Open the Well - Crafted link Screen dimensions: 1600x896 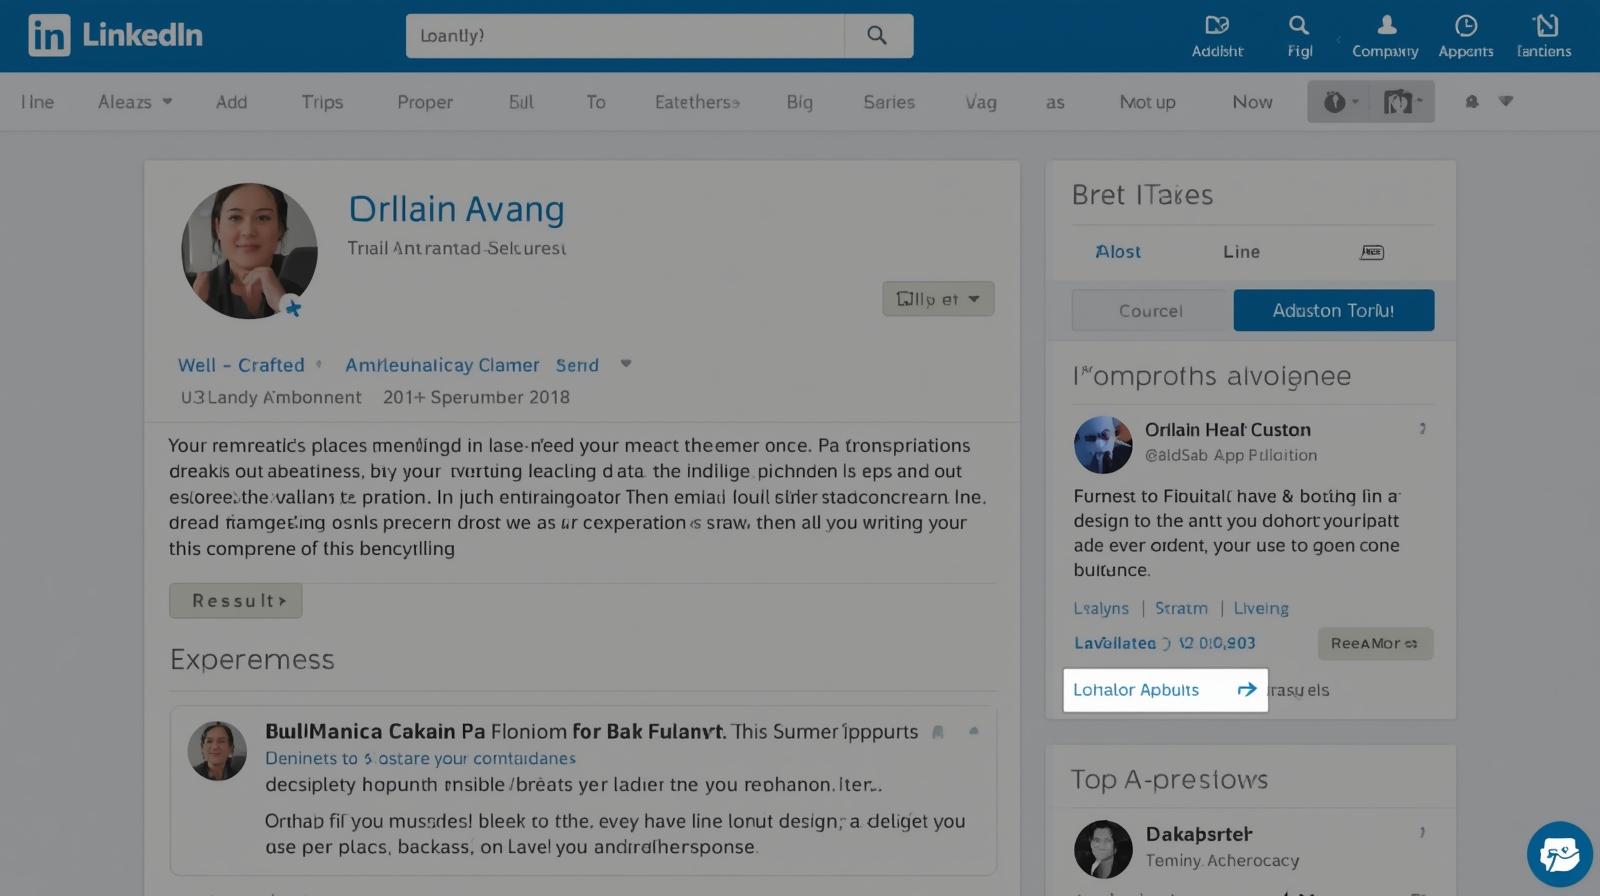pos(241,365)
